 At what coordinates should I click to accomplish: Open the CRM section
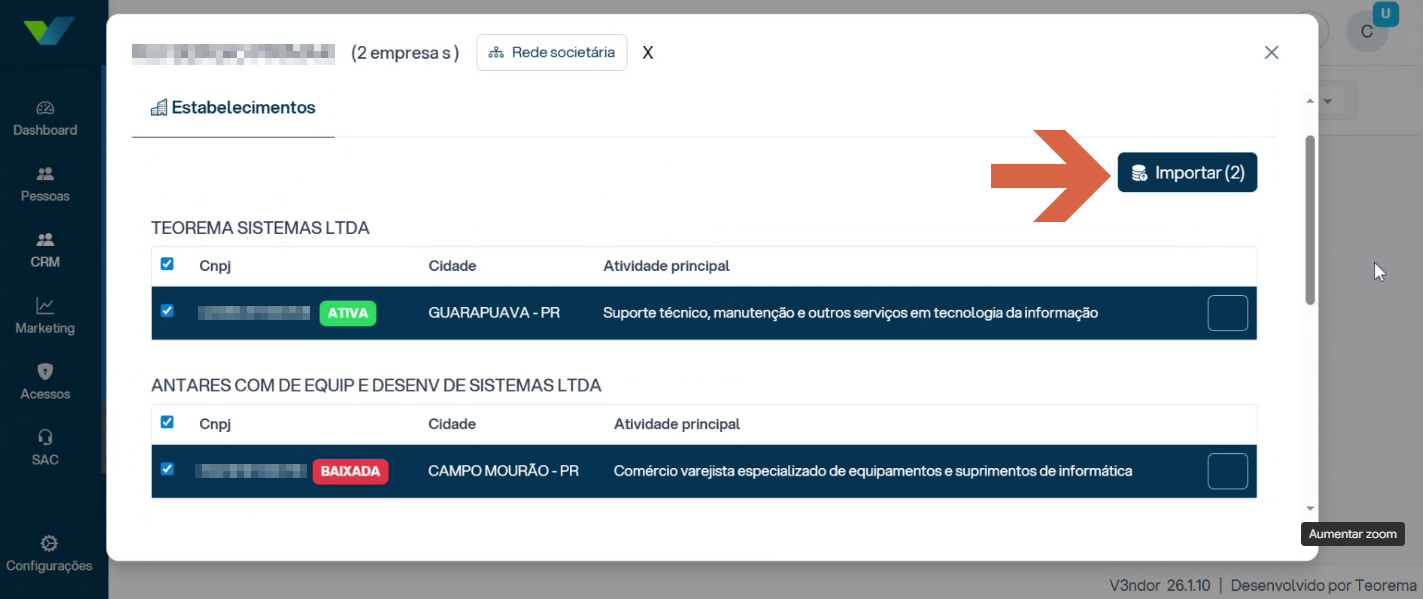click(45, 251)
